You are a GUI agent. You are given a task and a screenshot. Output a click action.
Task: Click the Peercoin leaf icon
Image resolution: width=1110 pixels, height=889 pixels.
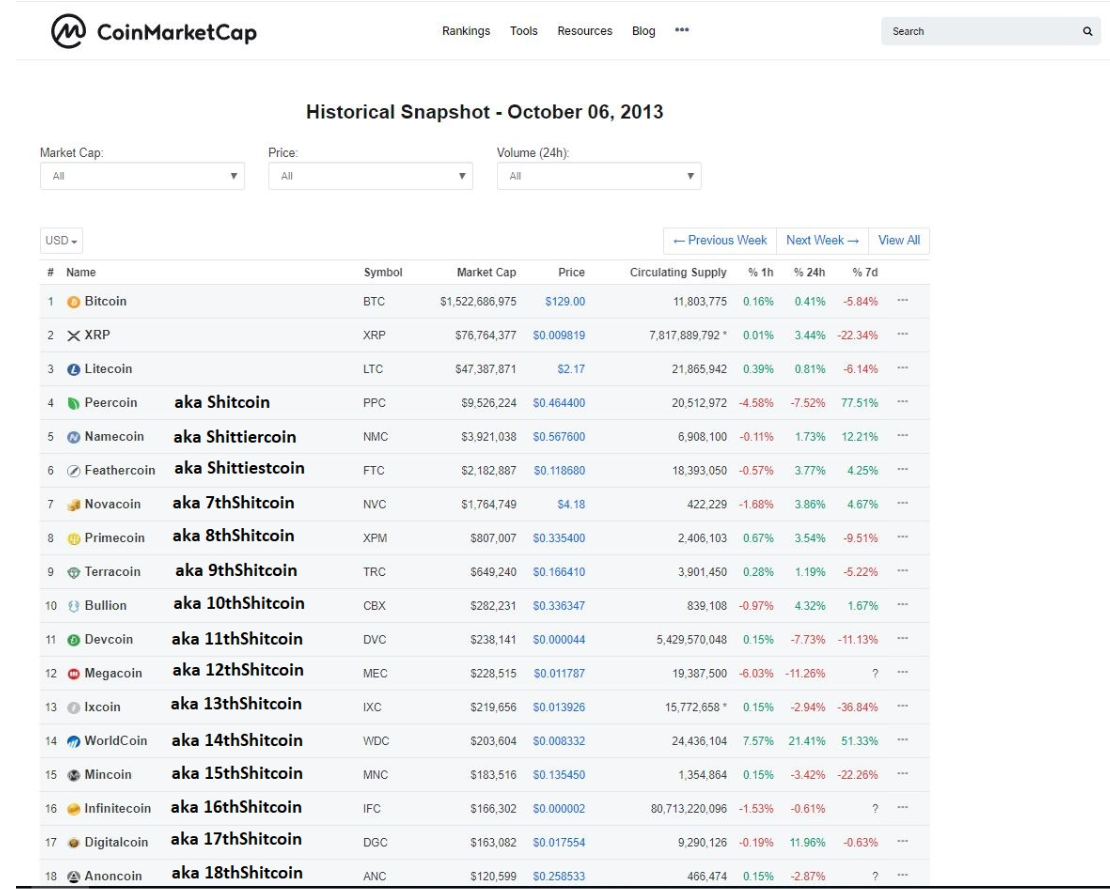(74, 403)
